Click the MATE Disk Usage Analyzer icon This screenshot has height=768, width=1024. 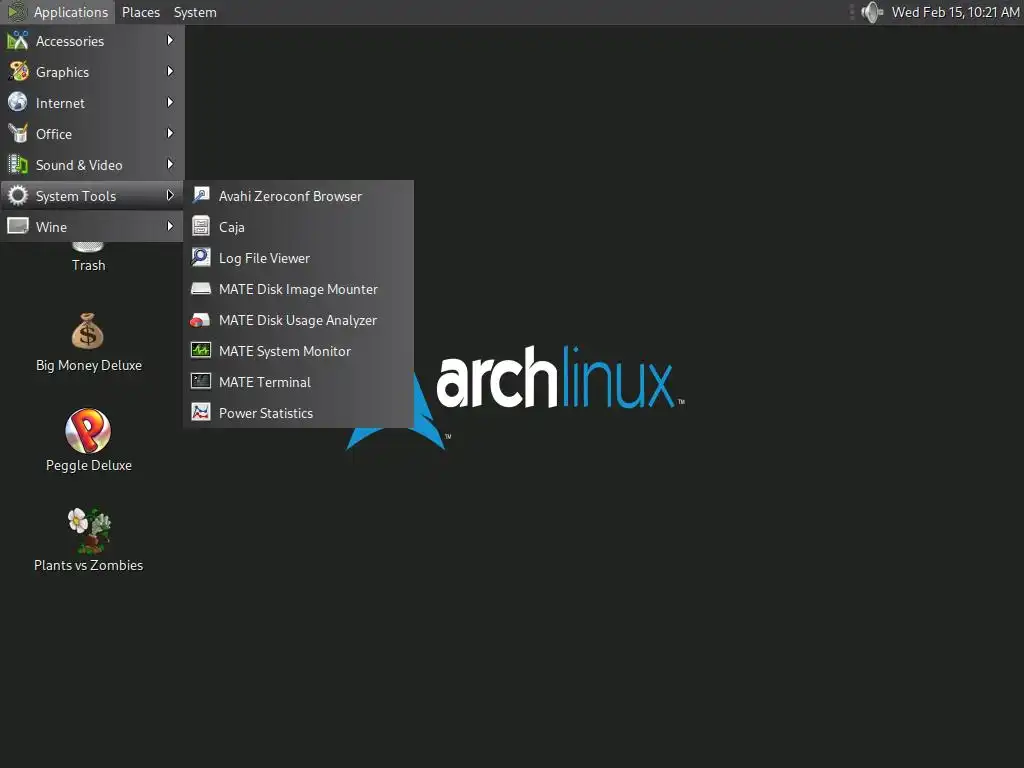pos(200,320)
